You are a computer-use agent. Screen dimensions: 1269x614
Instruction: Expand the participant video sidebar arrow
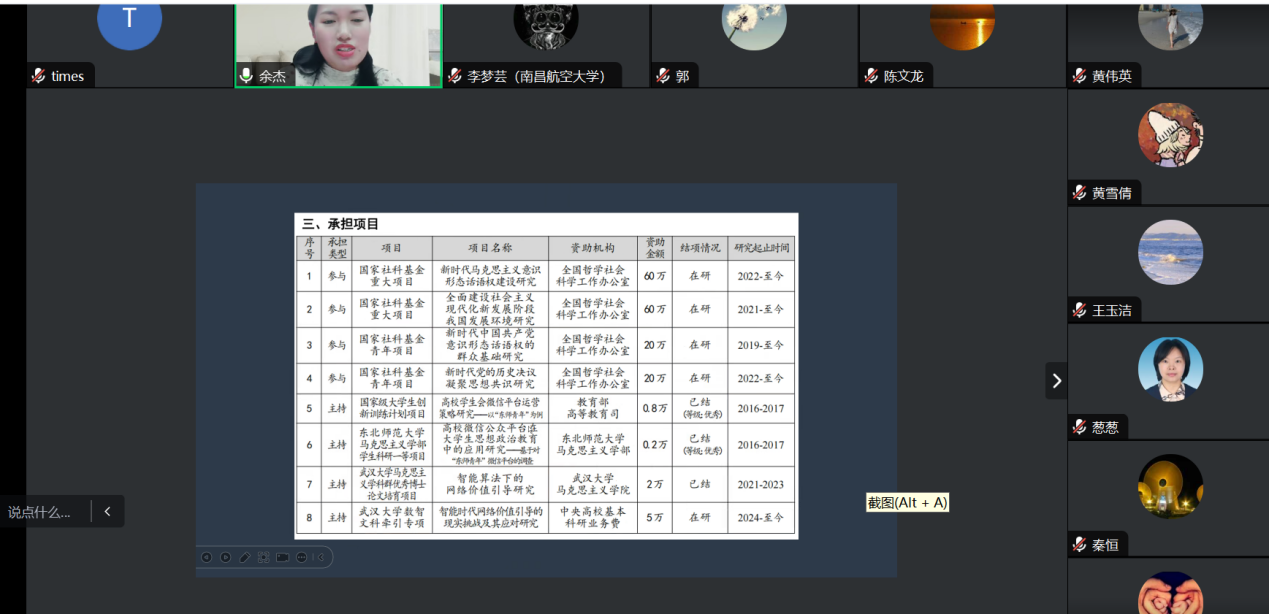[x=1057, y=380]
